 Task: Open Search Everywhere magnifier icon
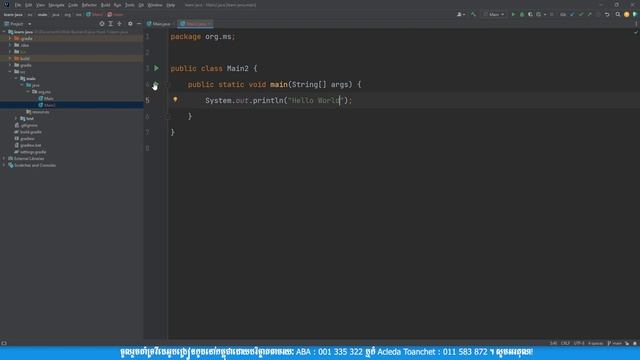tap(618, 14)
